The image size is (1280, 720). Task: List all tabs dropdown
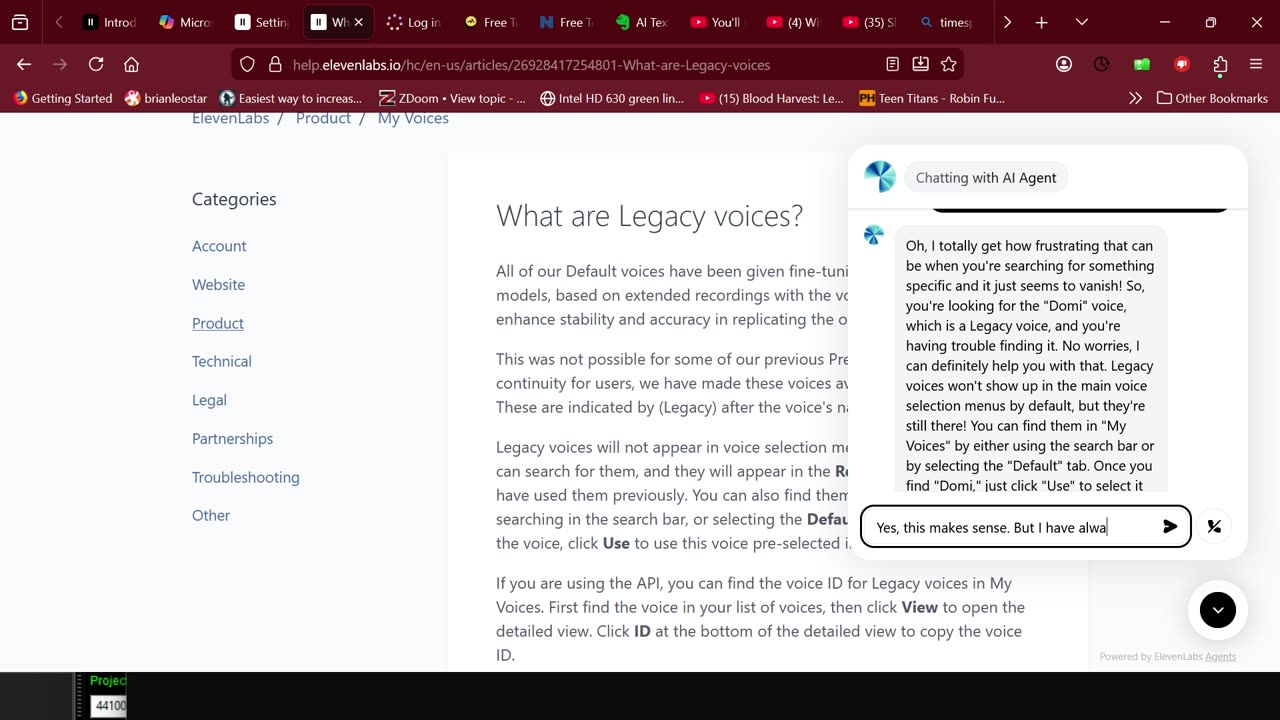(x=1081, y=22)
